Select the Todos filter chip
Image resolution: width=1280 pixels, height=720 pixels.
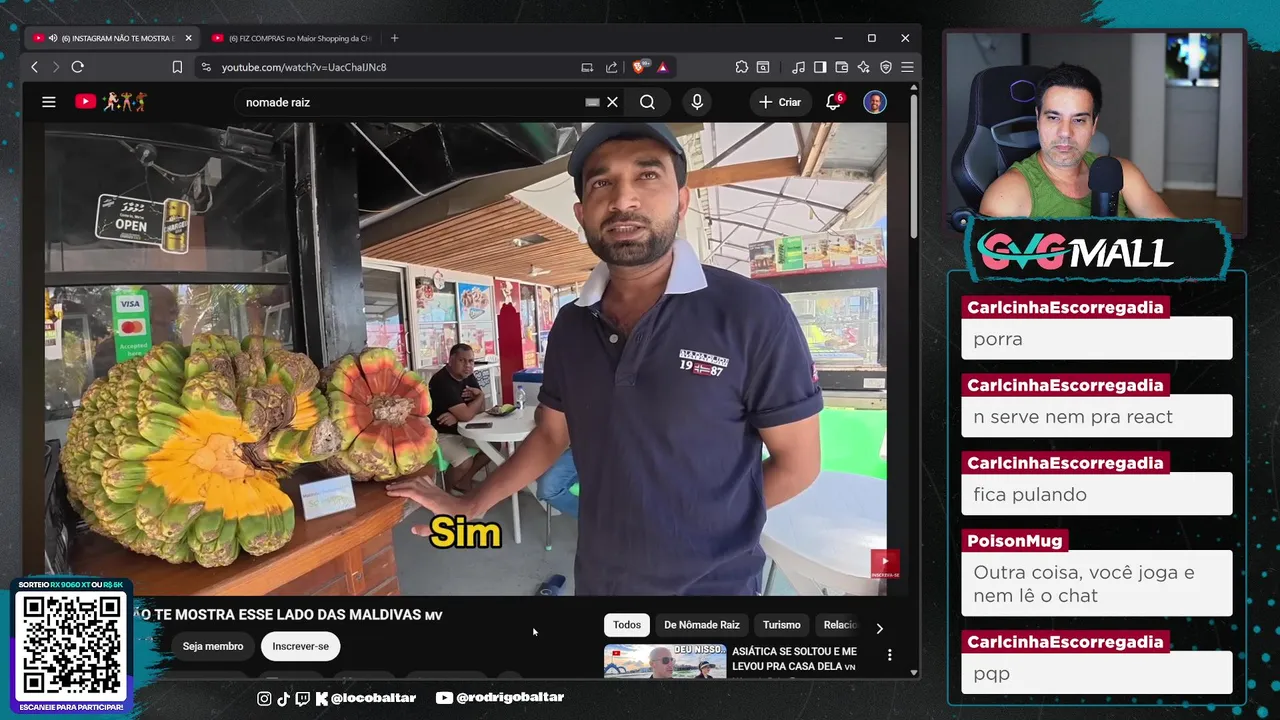[627, 625]
